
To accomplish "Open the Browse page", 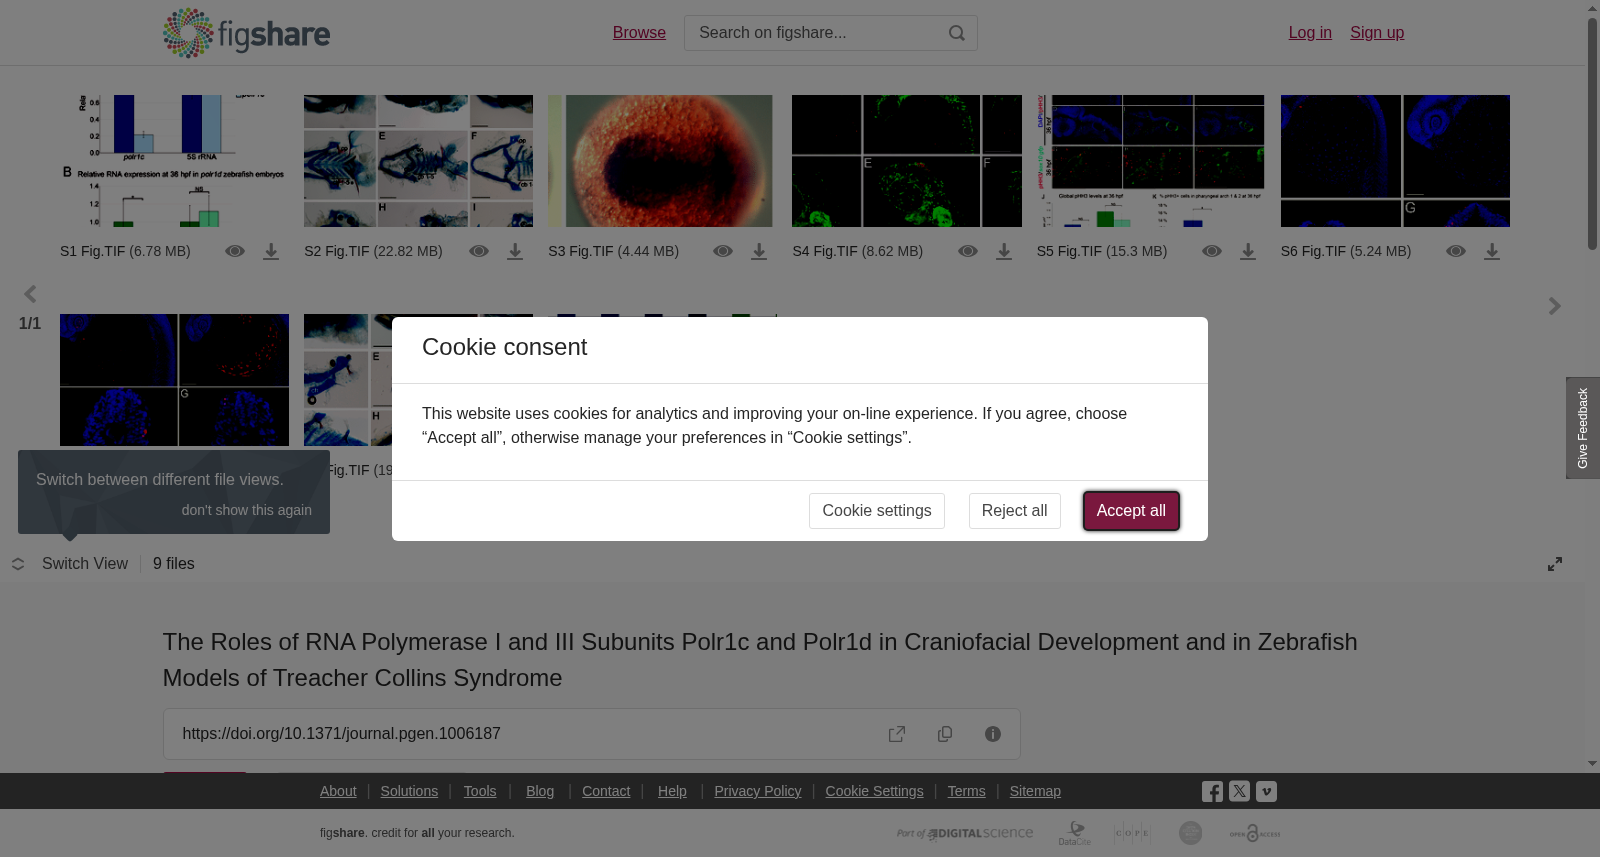I will 639,33.
